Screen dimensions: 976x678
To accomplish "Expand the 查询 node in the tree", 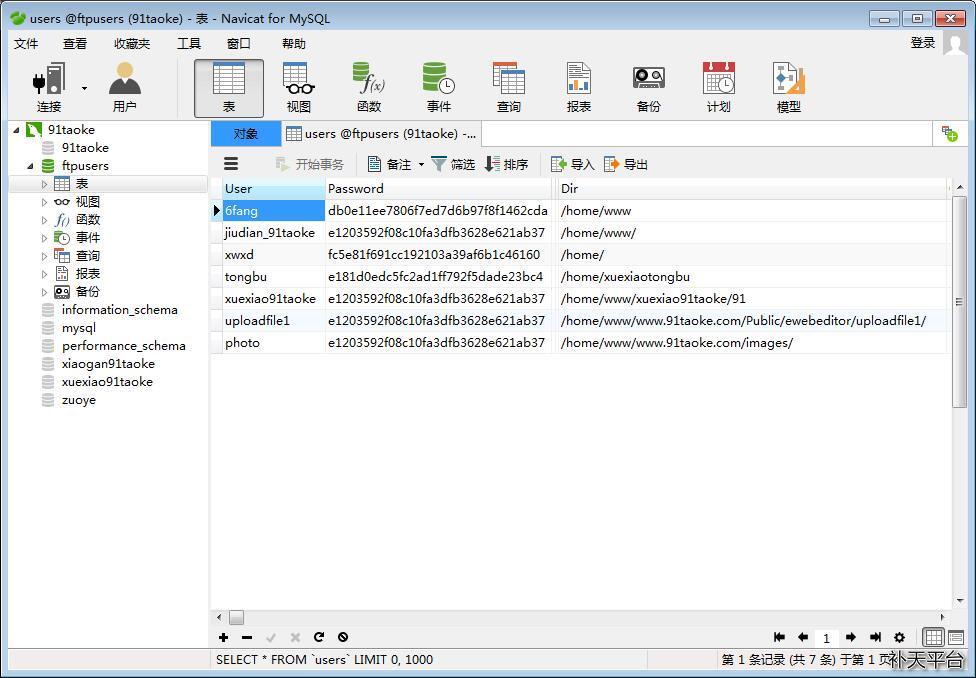I will [x=44, y=257].
